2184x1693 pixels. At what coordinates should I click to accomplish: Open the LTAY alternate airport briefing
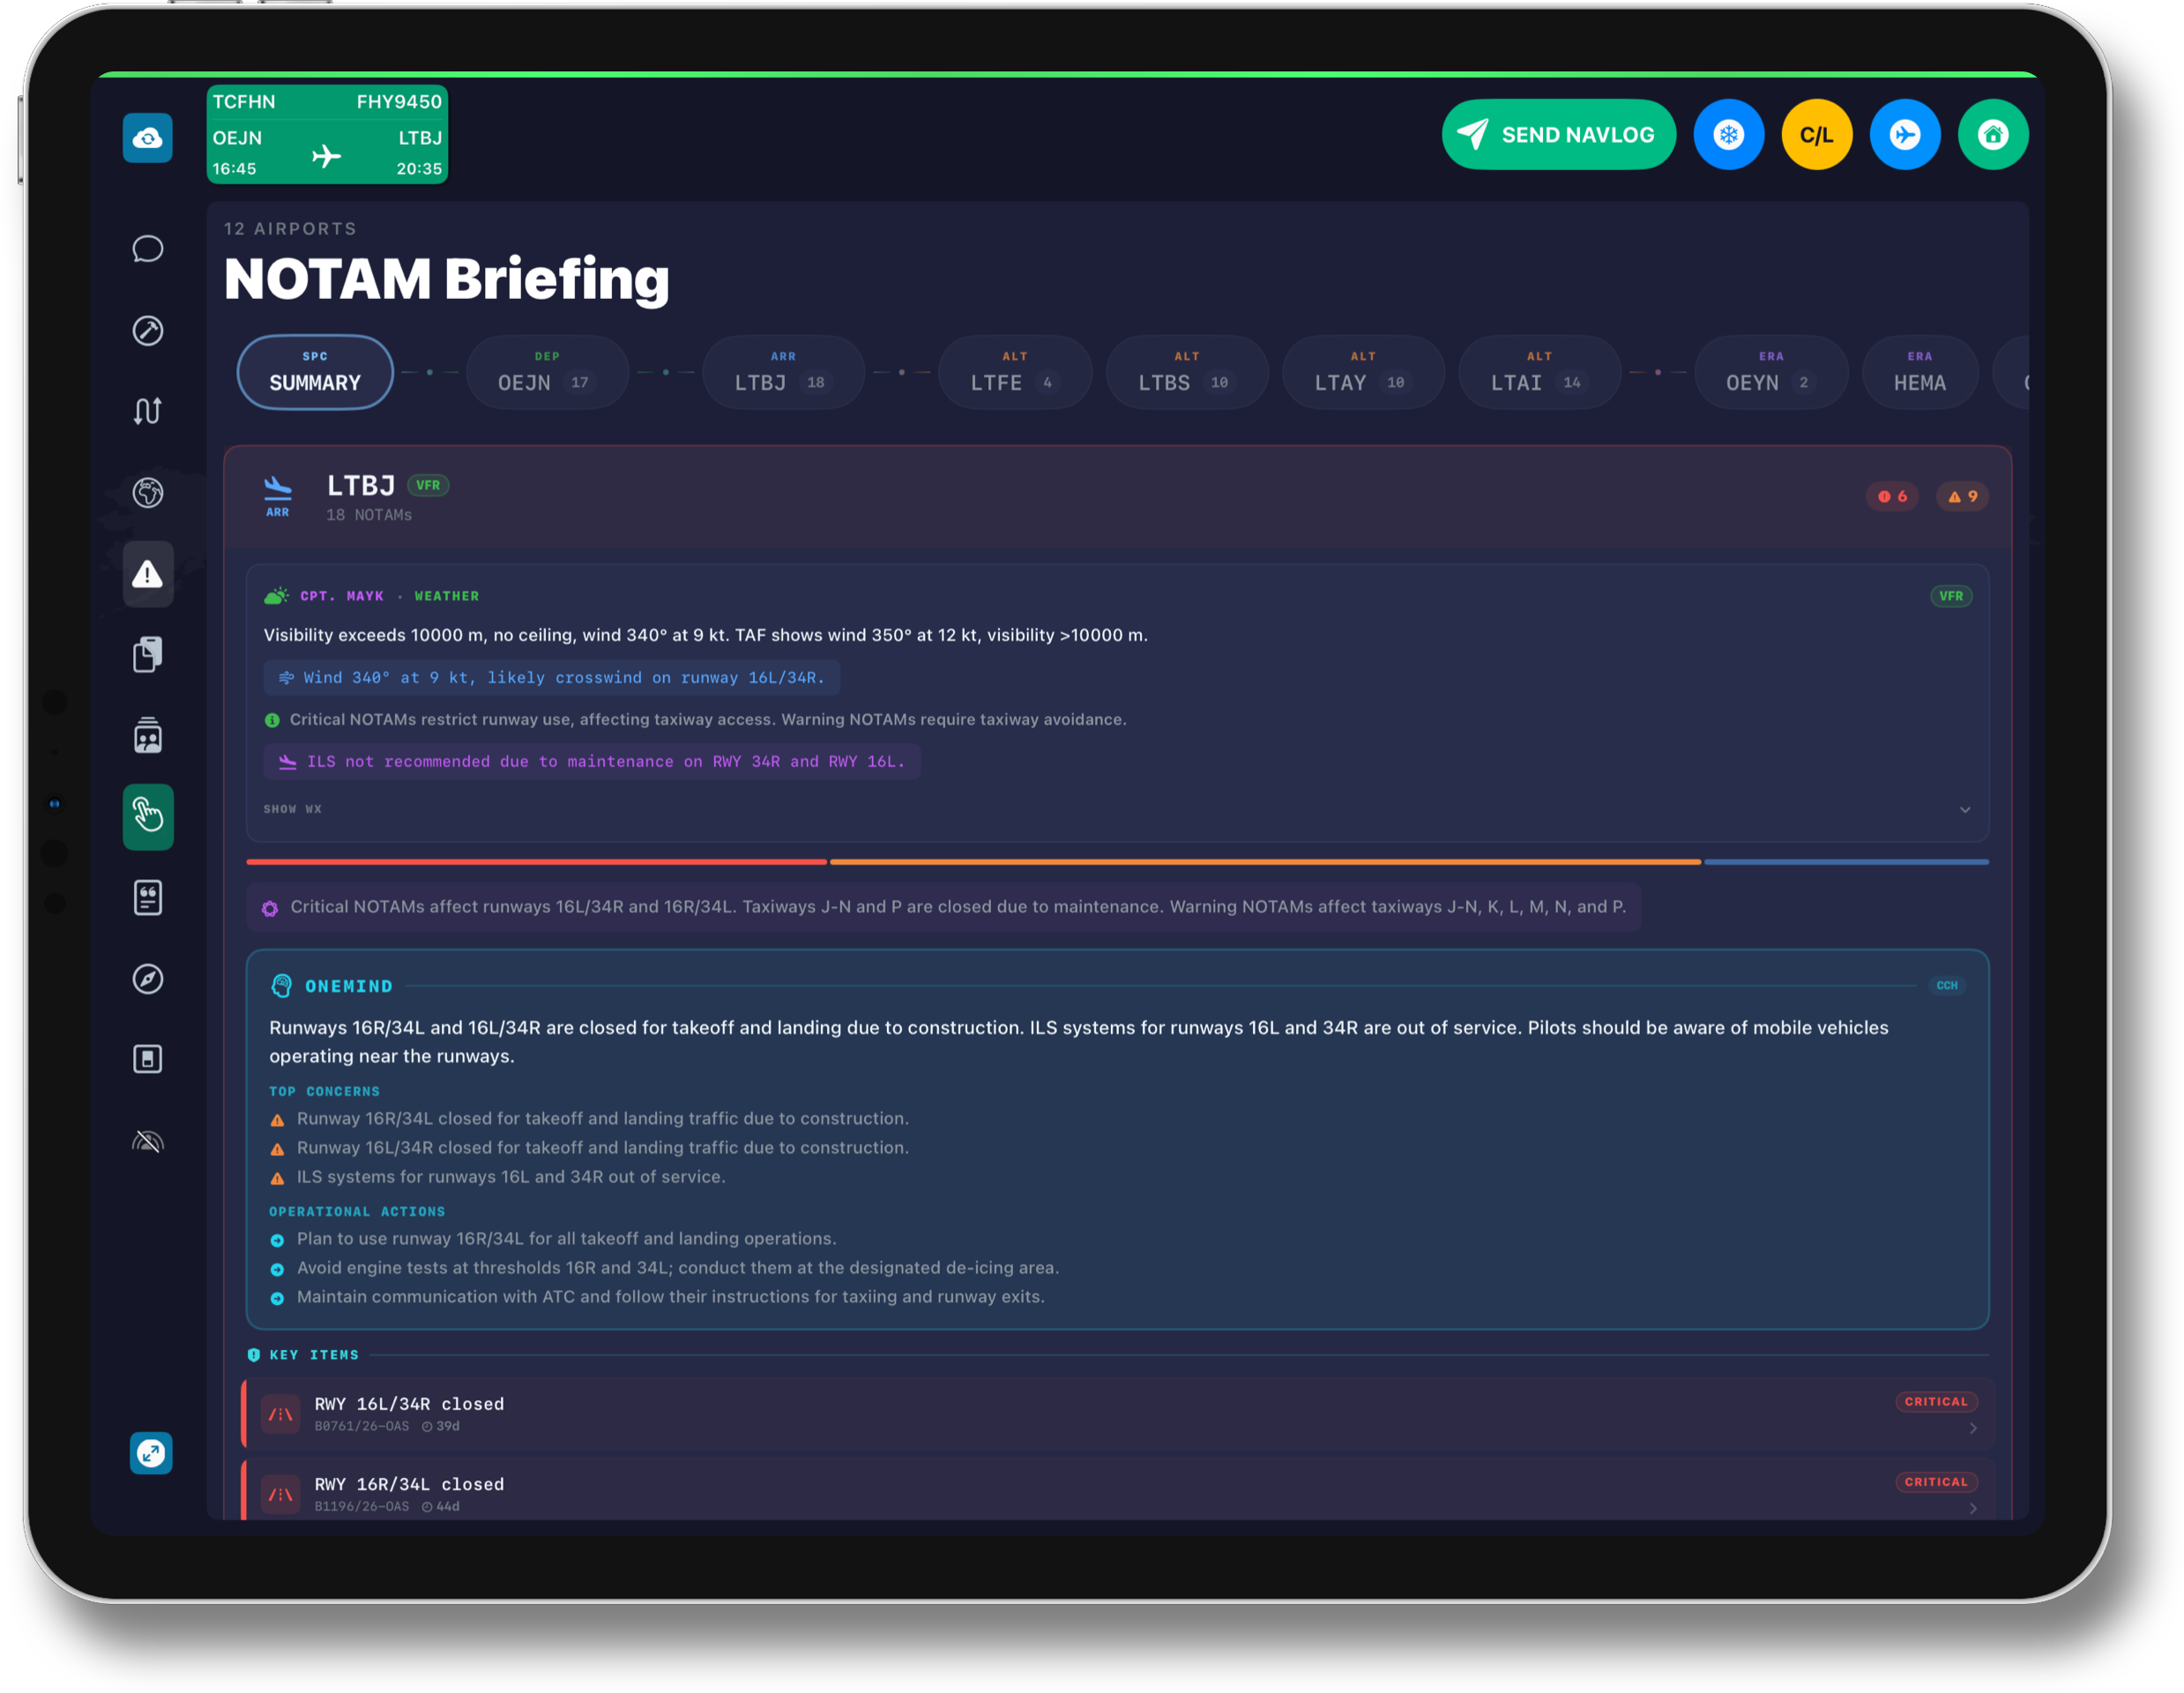click(x=1363, y=372)
